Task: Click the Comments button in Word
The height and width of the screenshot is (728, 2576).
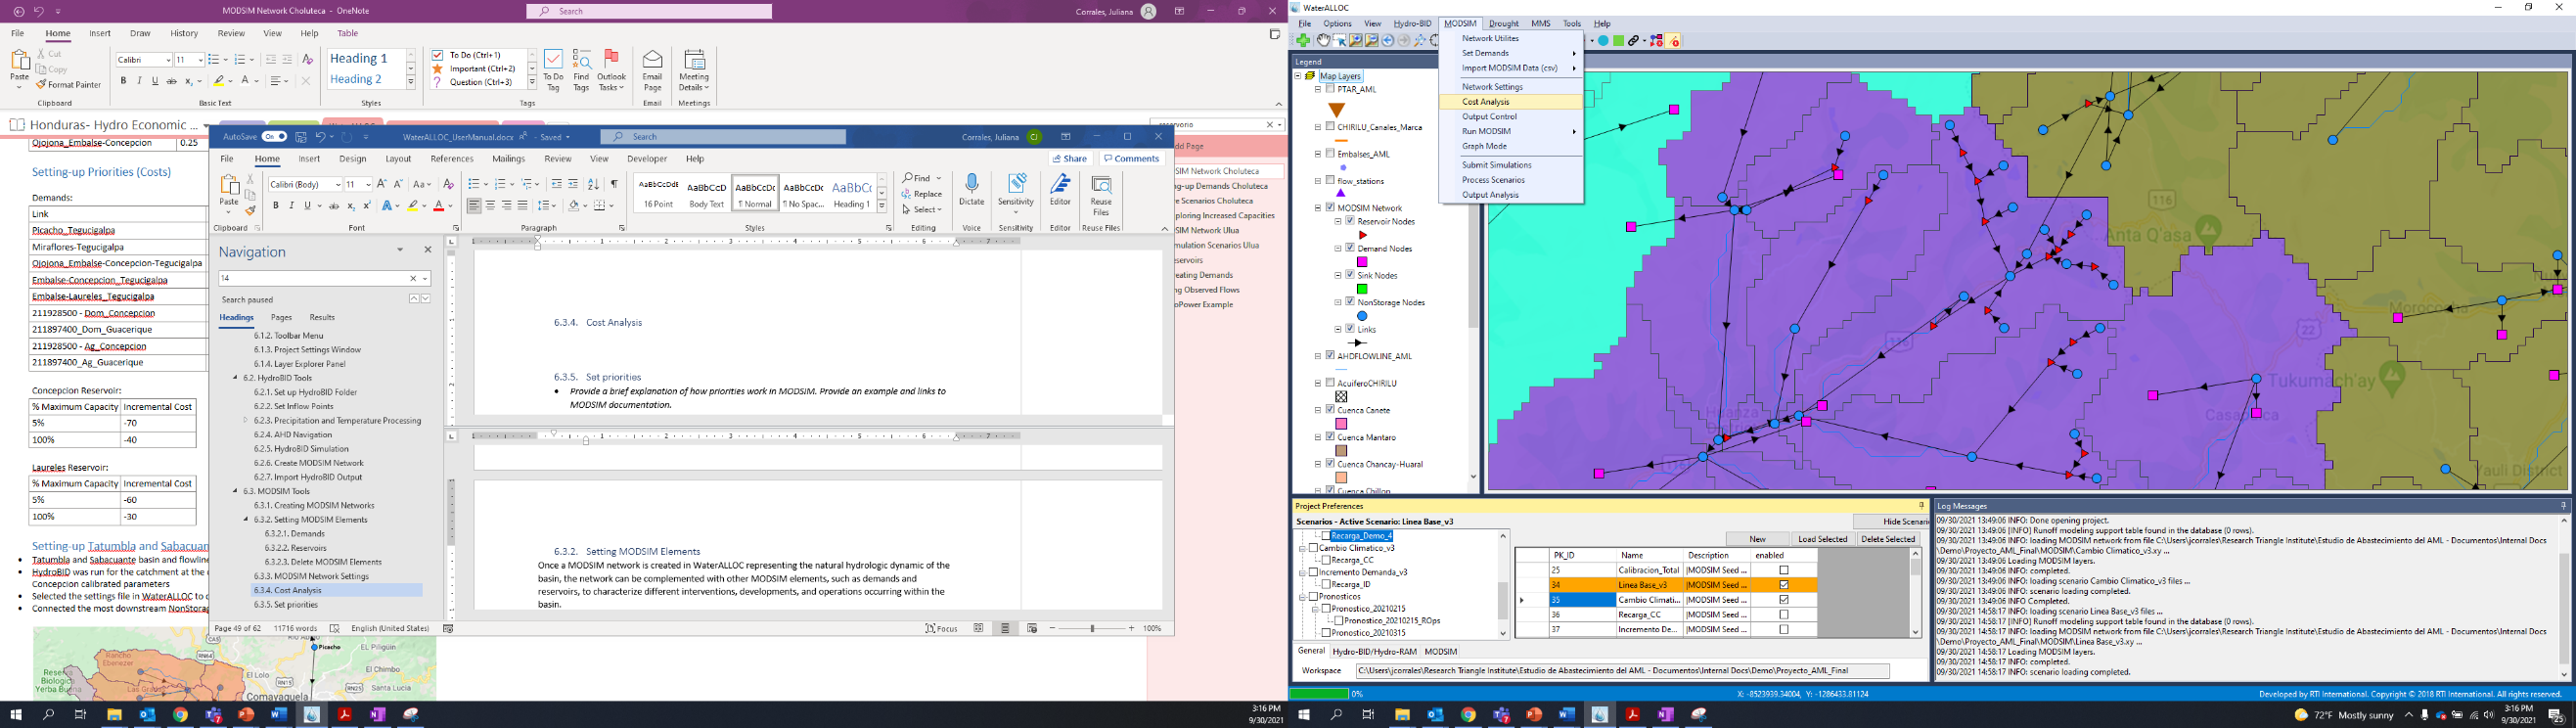Action: [1132, 159]
